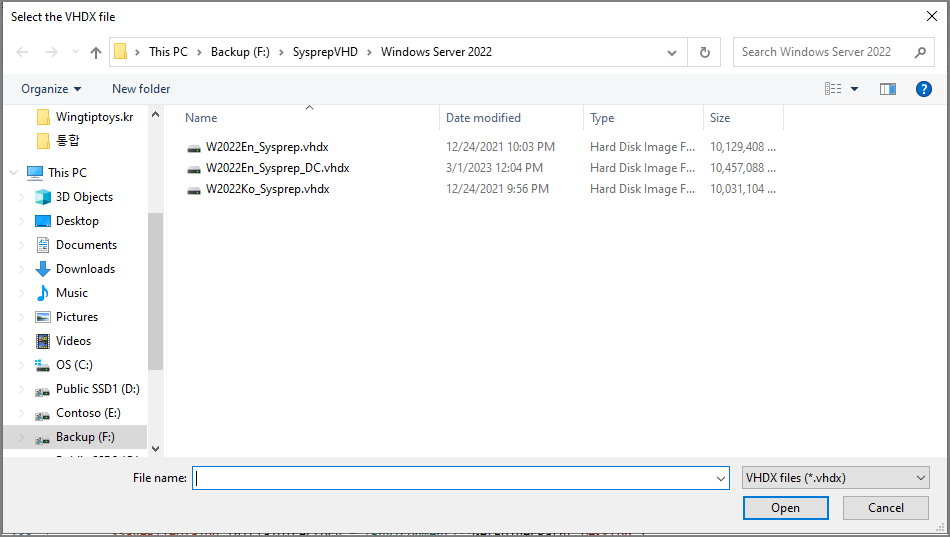Click the date 3/1/2023 12:04 PM

click(494, 168)
